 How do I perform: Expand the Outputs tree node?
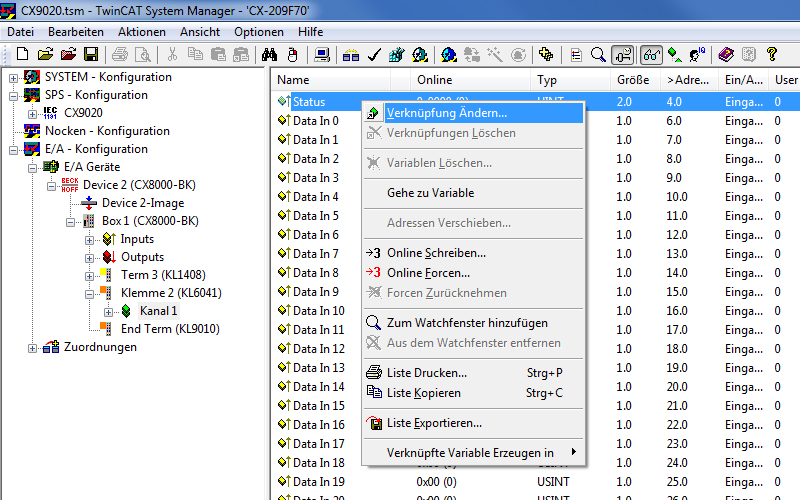coord(89,258)
